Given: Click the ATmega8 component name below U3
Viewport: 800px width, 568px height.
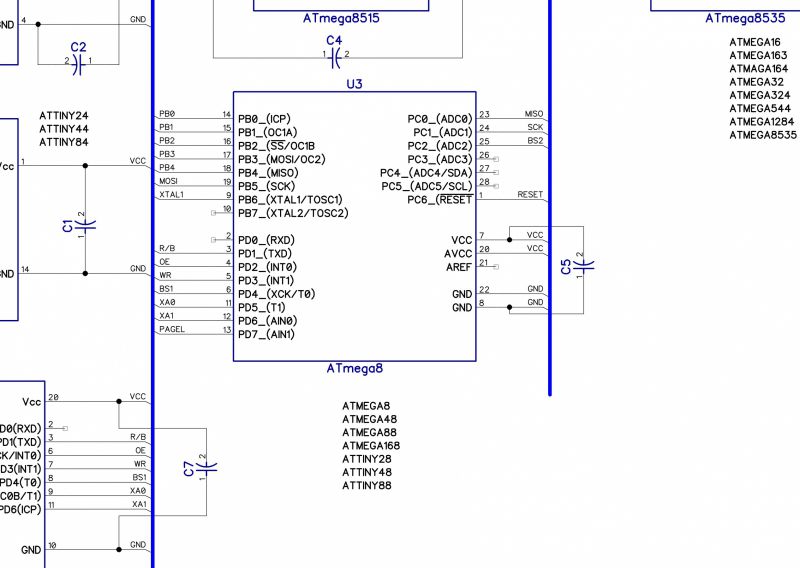Looking at the screenshot, I should [x=354, y=369].
